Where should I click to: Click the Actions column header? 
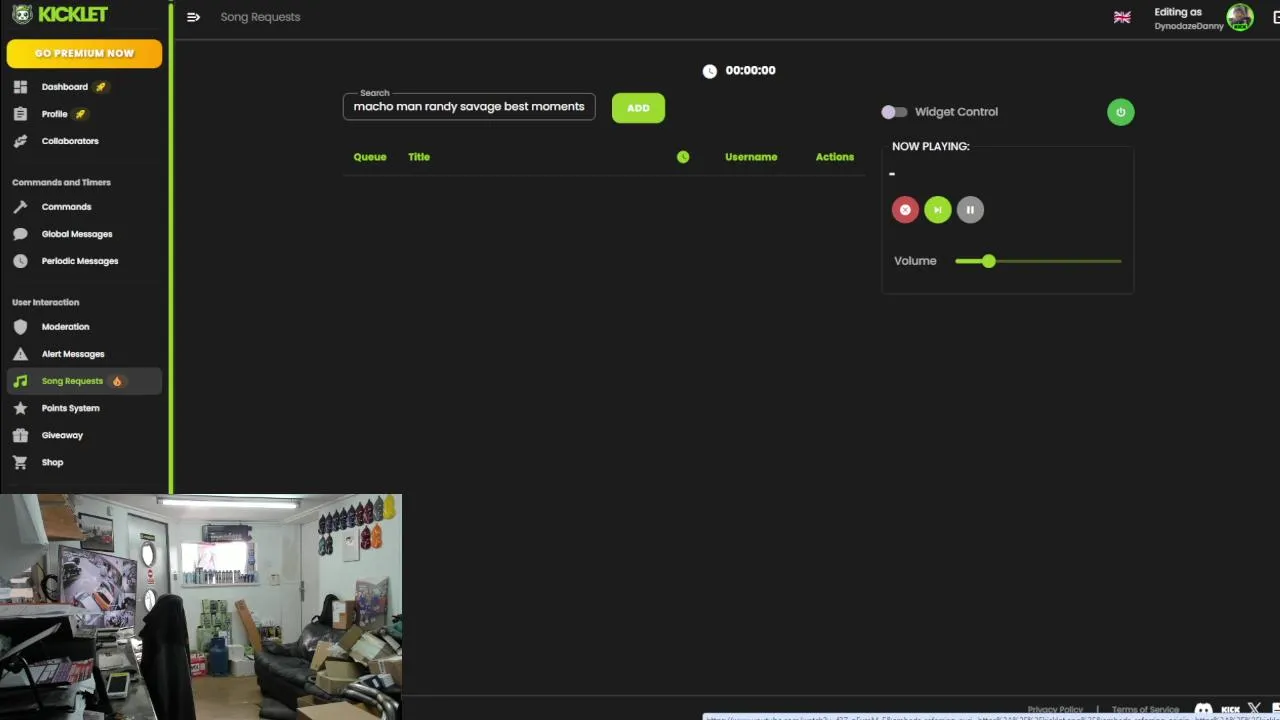[835, 157]
